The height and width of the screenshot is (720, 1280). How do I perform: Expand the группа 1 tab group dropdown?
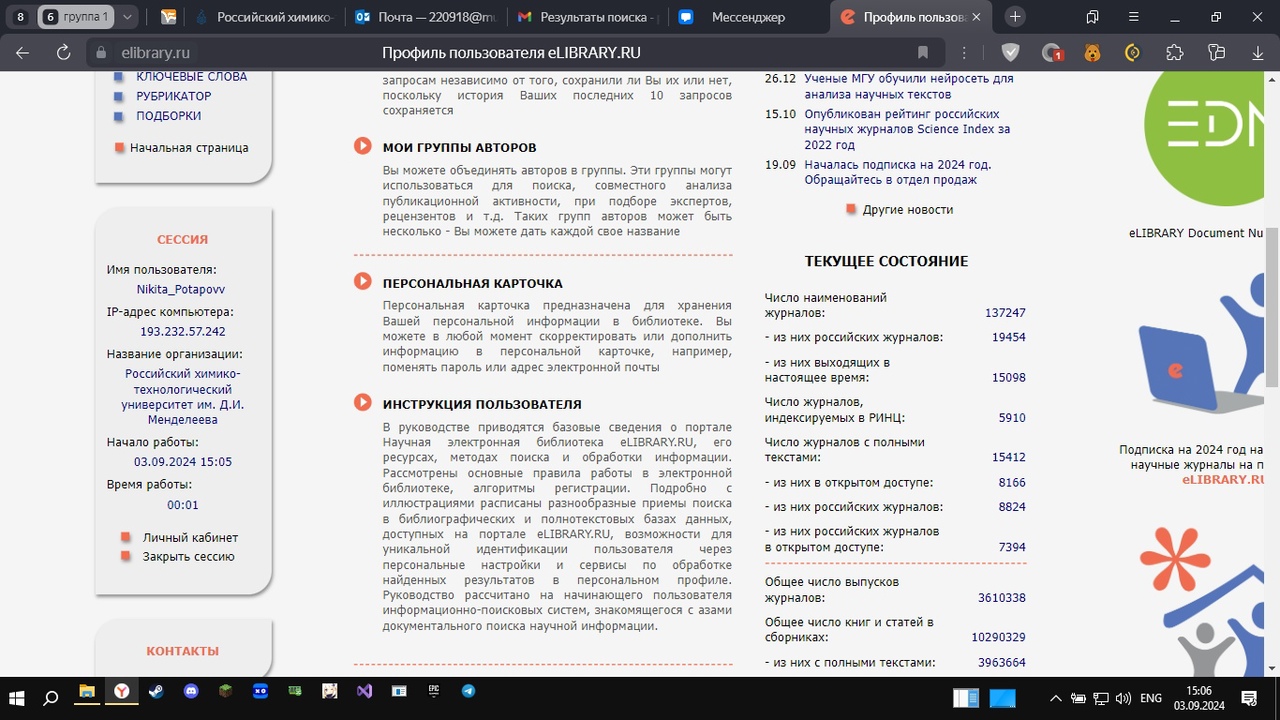click(x=127, y=17)
